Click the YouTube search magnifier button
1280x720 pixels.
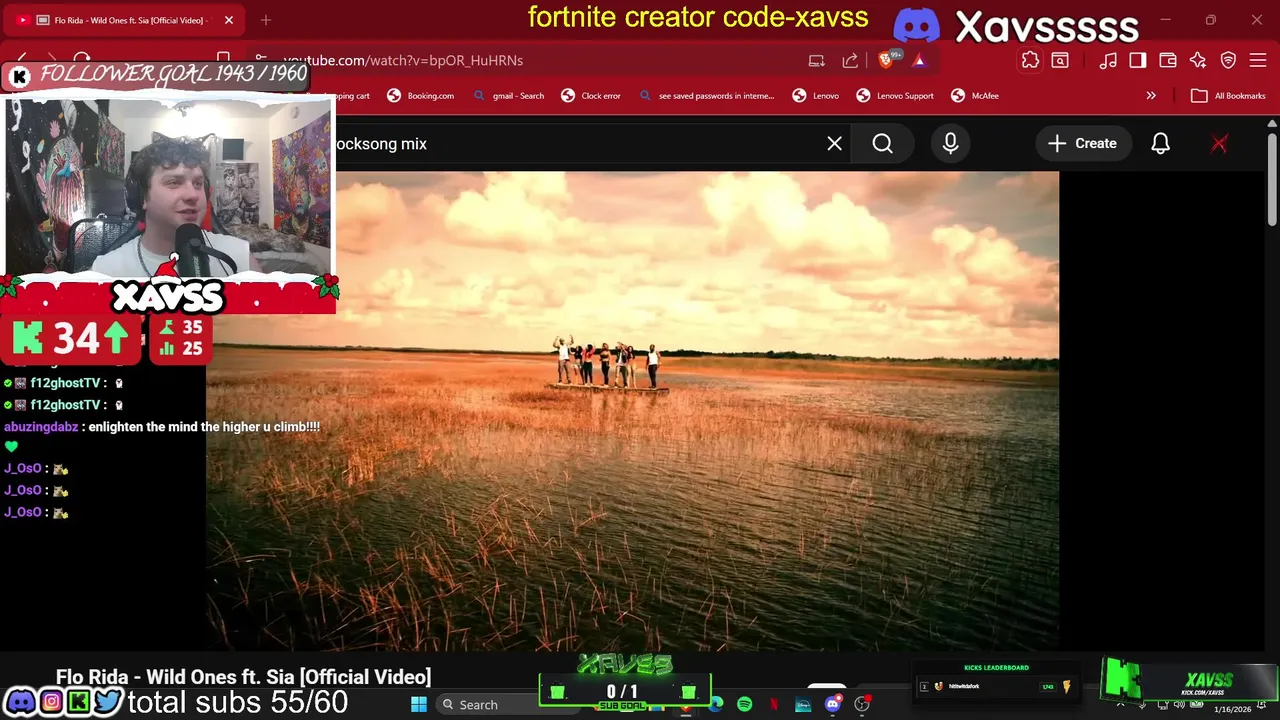click(882, 144)
